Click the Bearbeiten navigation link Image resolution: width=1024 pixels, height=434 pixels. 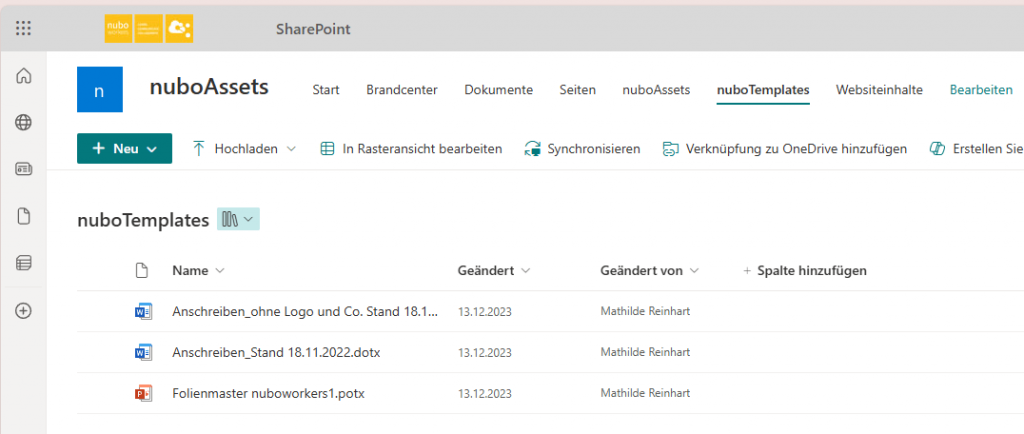tap(981, 90)
